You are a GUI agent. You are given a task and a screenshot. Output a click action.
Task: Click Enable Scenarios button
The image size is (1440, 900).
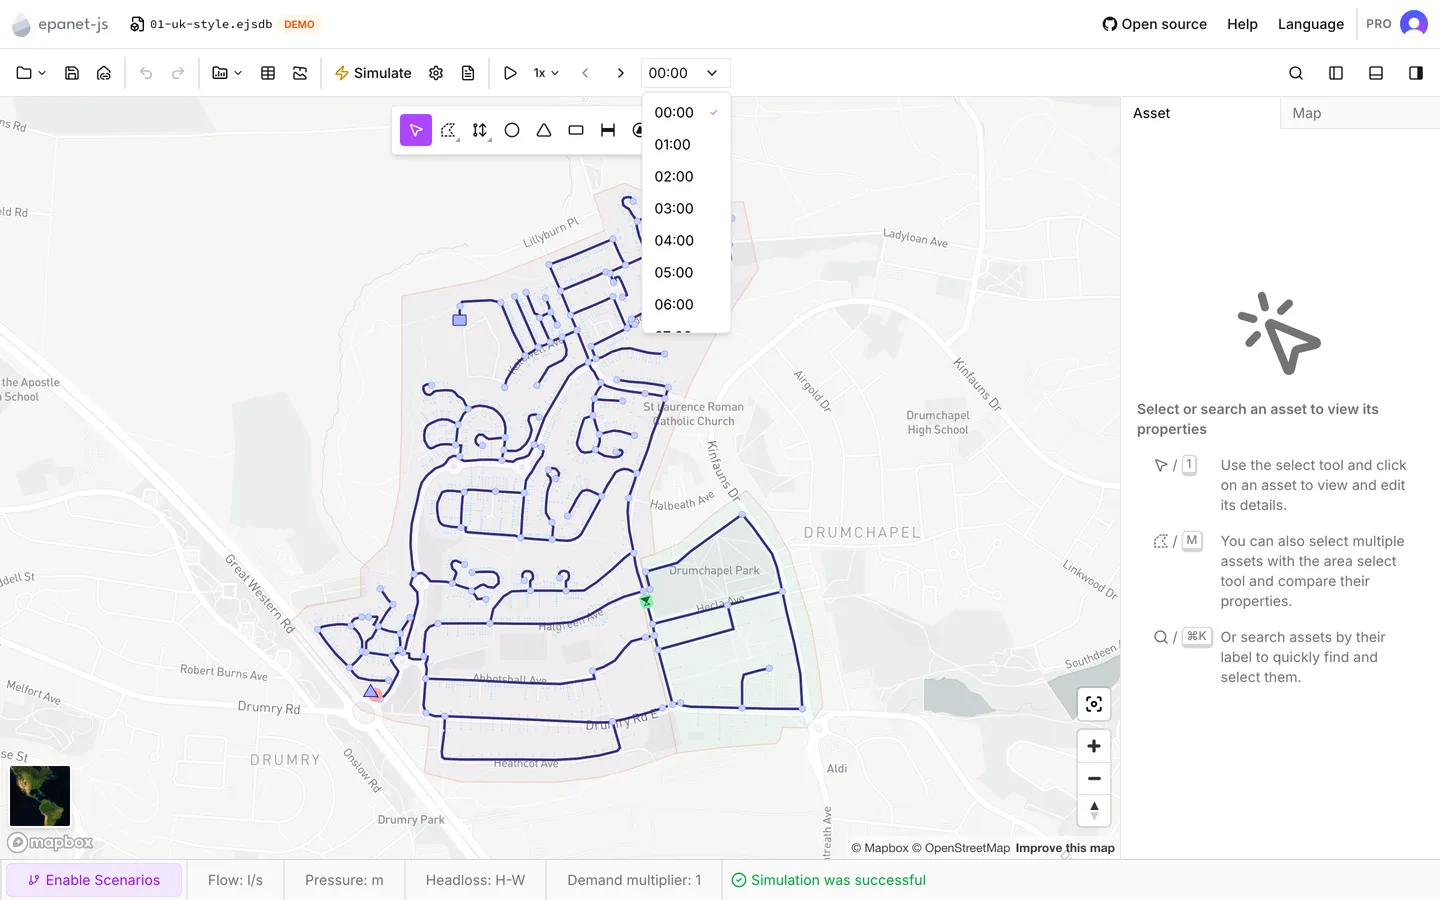click(x=94, y=880)
